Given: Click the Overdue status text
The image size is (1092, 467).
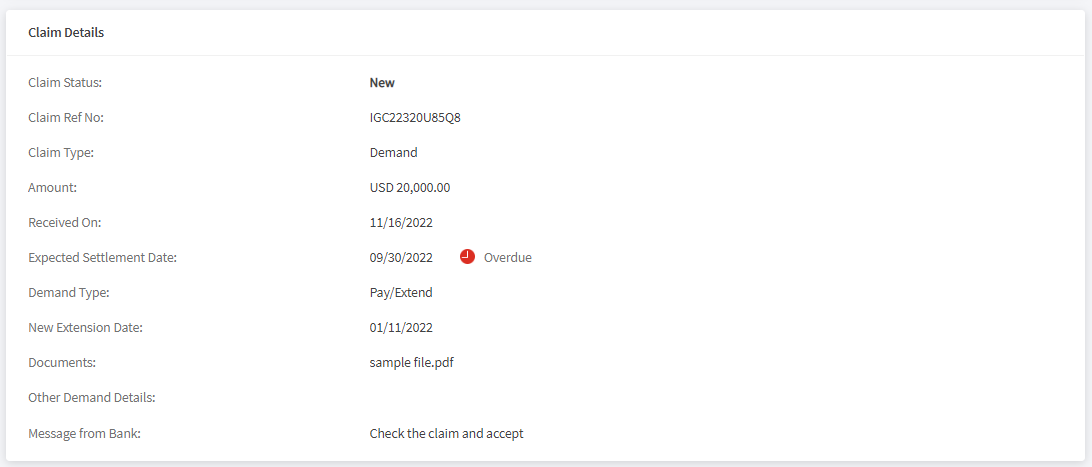Looking at the screenshot, I should 508,258.
